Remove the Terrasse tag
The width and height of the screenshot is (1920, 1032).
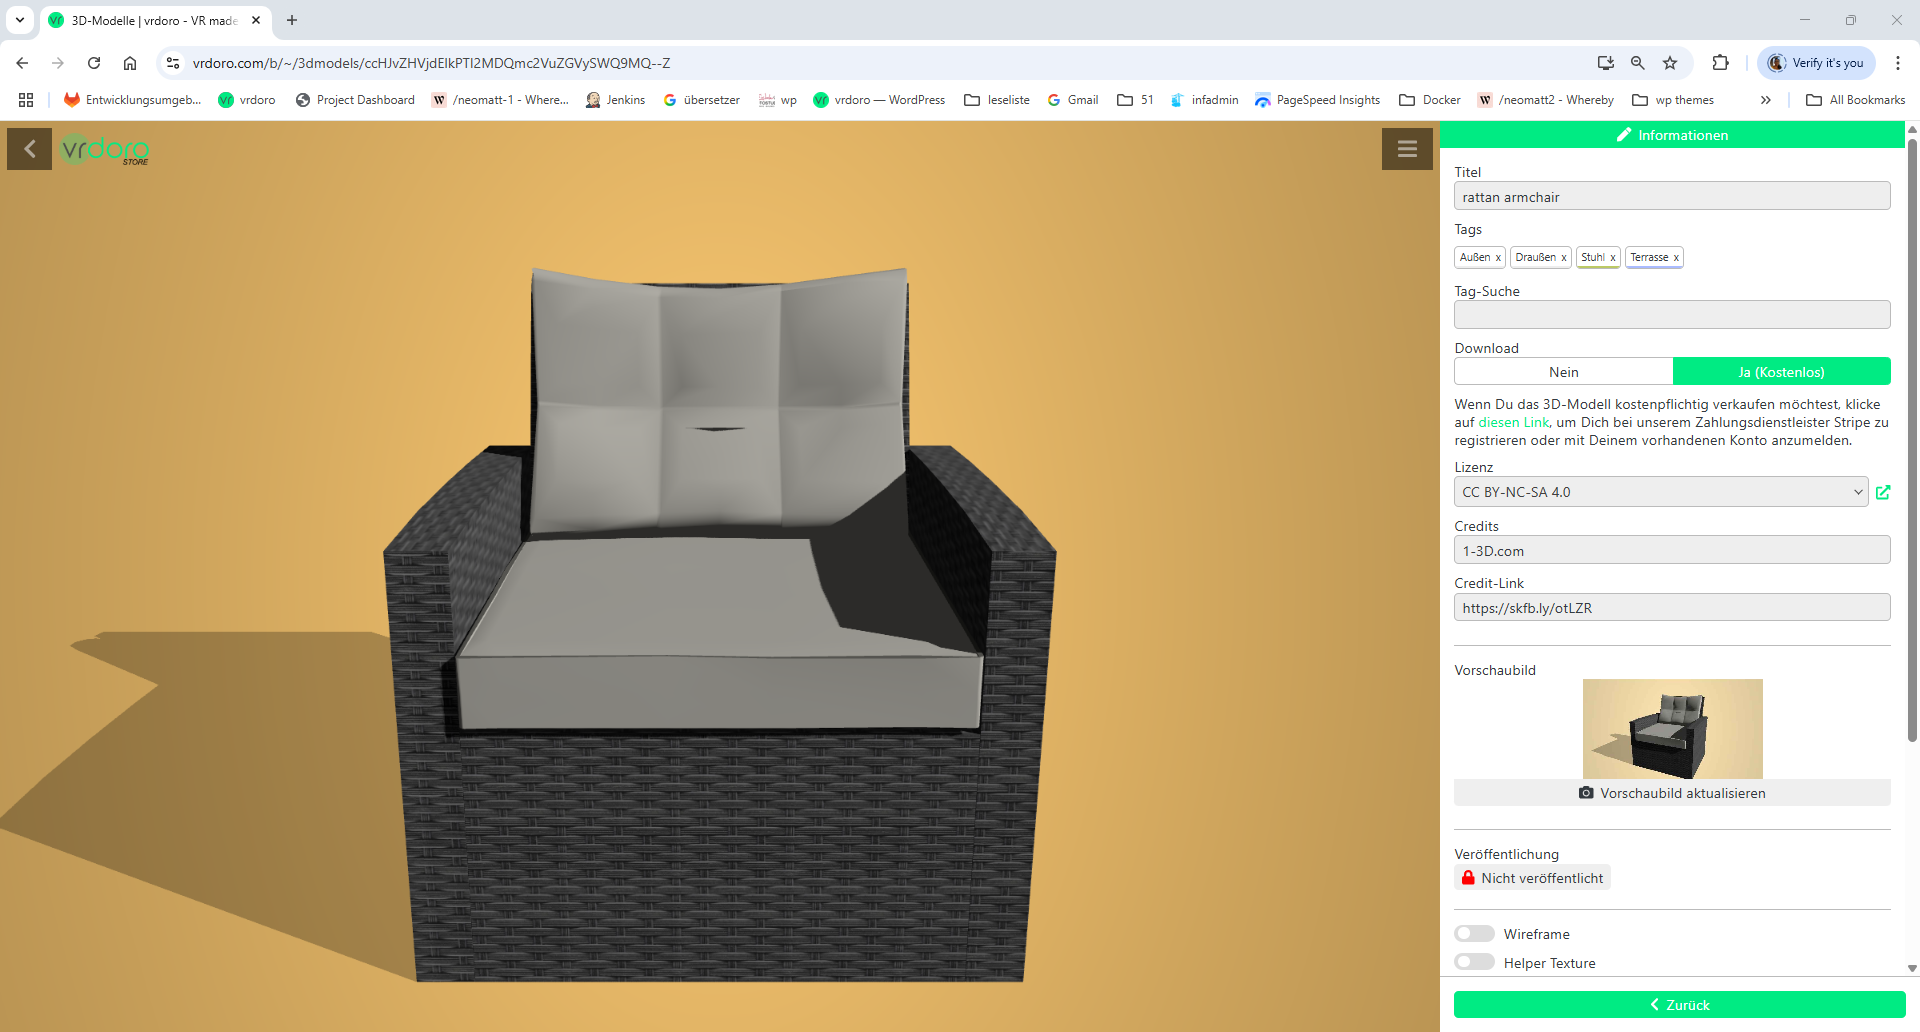(1676, 258)
